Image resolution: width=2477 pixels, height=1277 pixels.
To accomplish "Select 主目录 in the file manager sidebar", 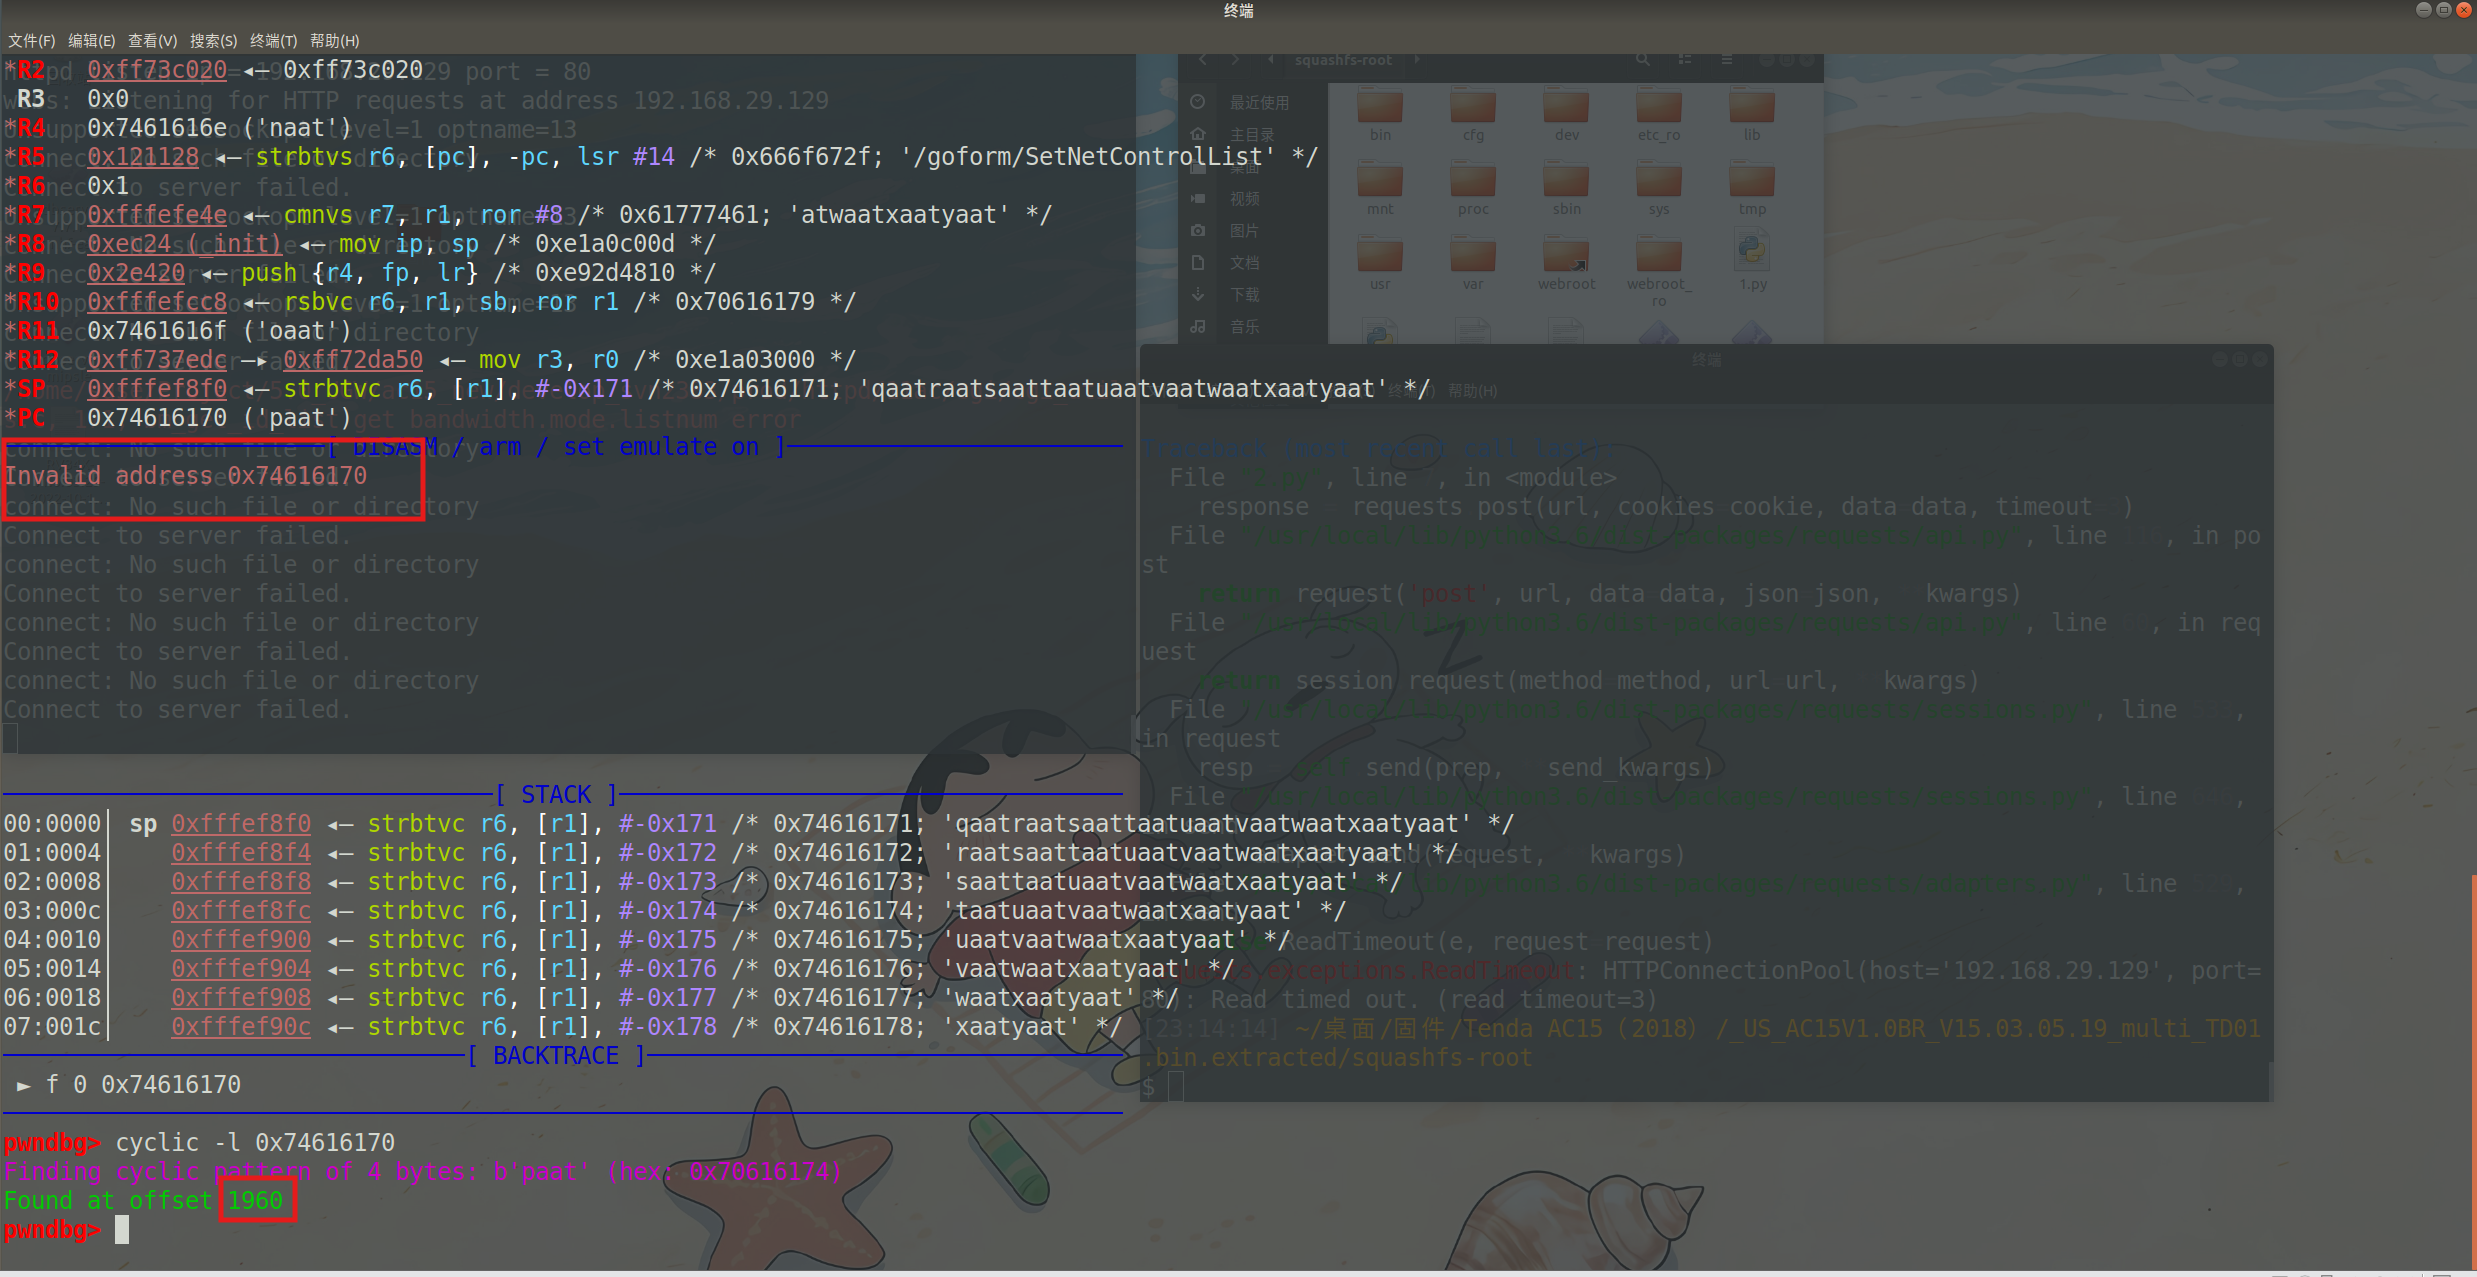I will click(x=1251, y=134).
